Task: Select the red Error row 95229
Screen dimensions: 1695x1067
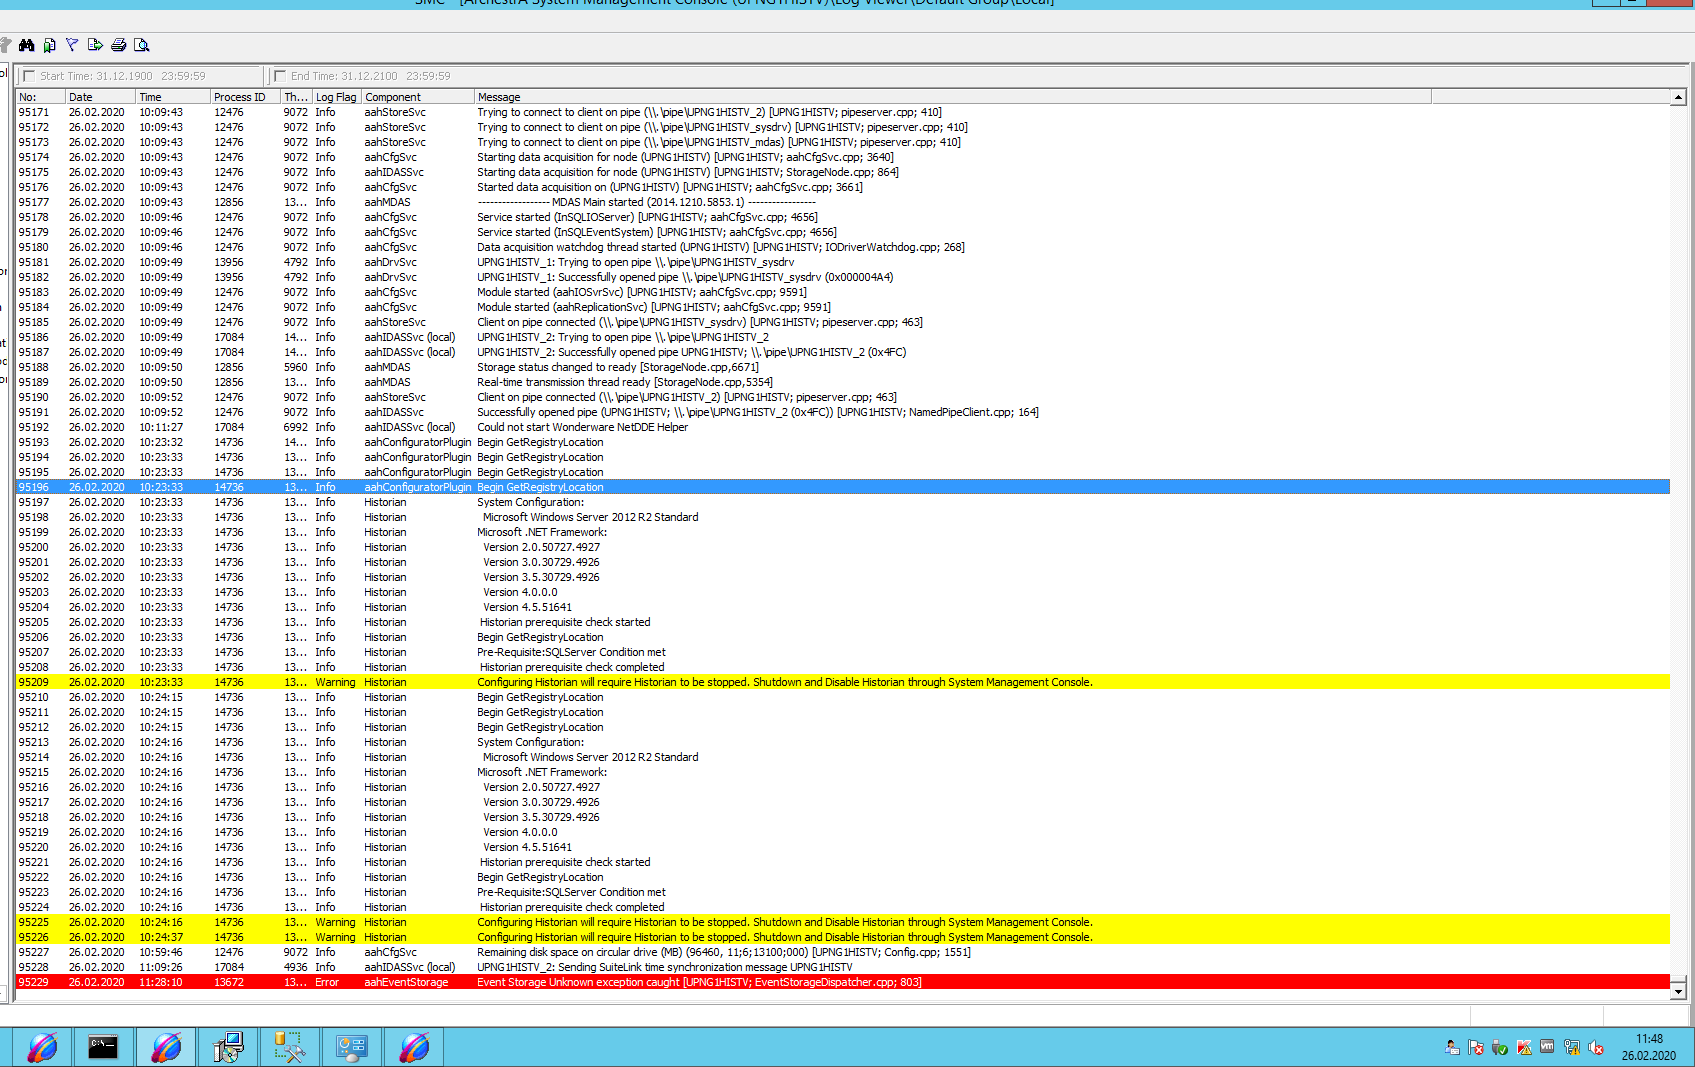Action: pyautogui.click(x=700, y=982)
